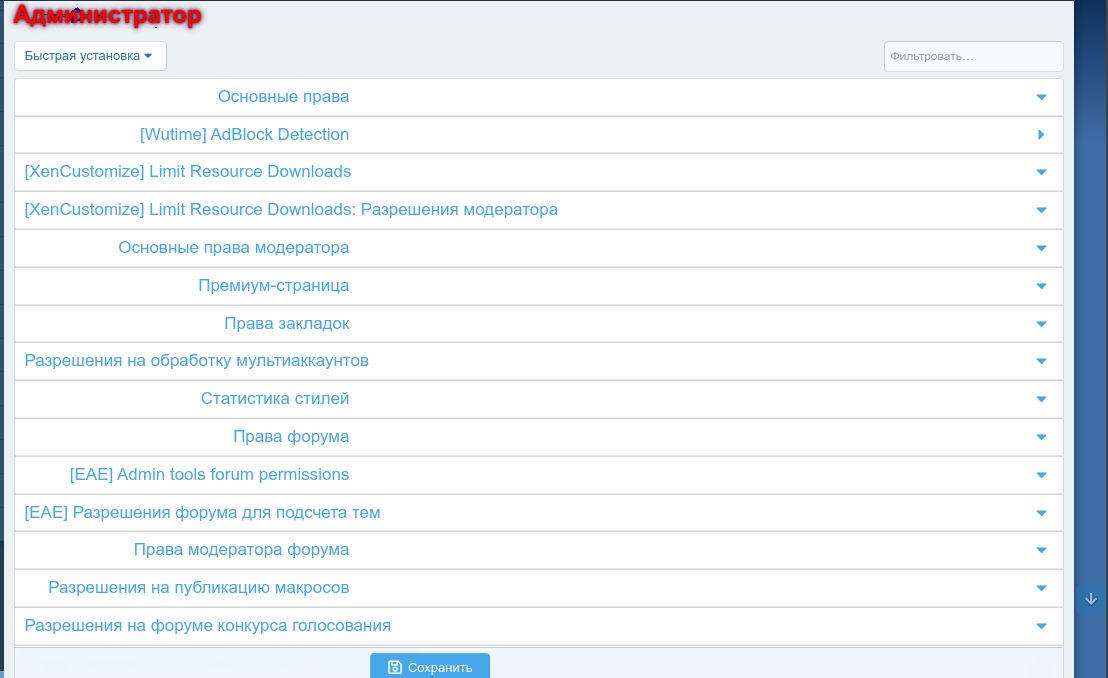Click Основные права модератора section title
Image resolution: width=1108 pixels, height=678 pixels.
click(233, 247)
